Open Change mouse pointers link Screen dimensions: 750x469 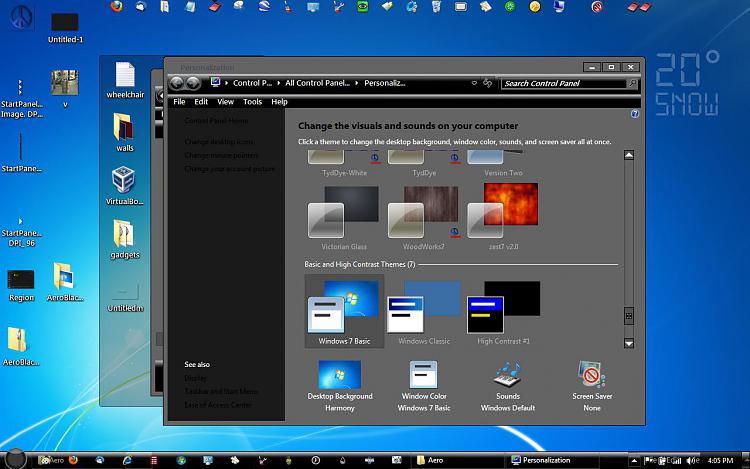point(221,155)
